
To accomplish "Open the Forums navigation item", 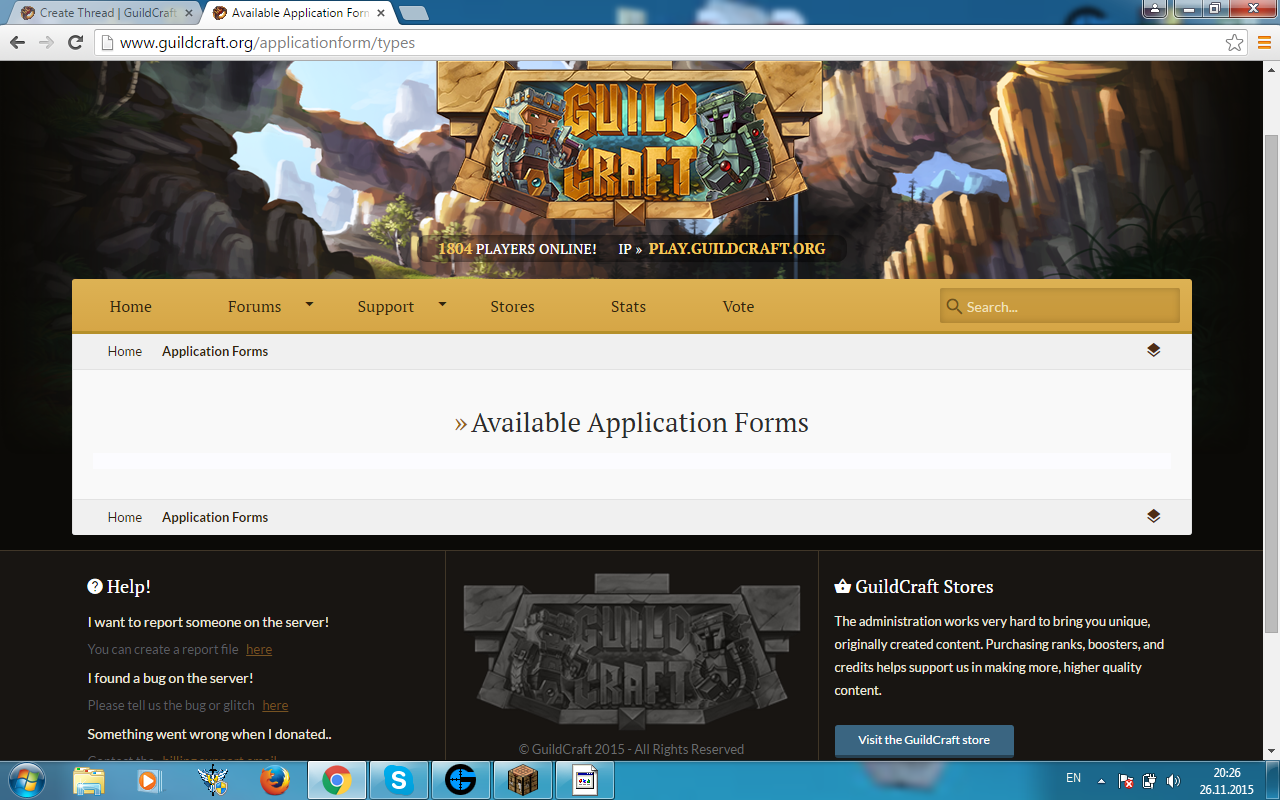I will (254, 306).
